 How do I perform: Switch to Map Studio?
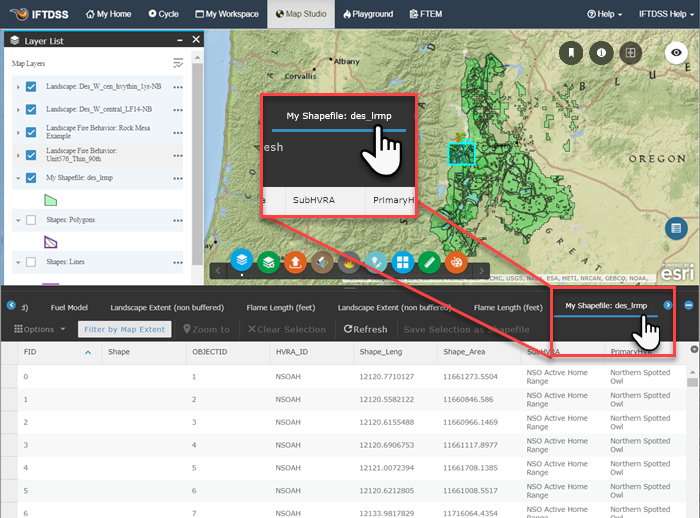coord(301,14)
